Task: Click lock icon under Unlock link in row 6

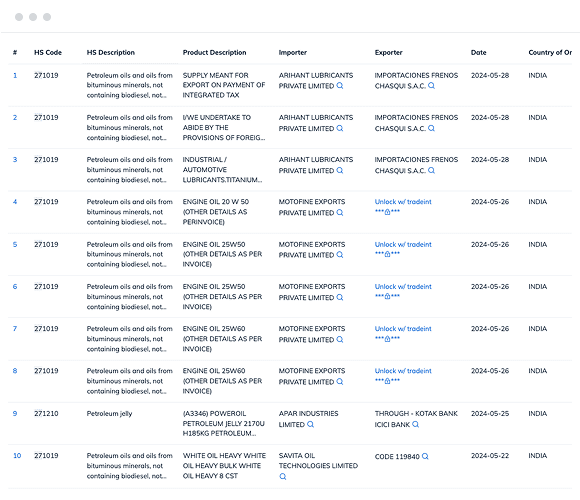Action: pyautogui.click(x=387, y=296)
